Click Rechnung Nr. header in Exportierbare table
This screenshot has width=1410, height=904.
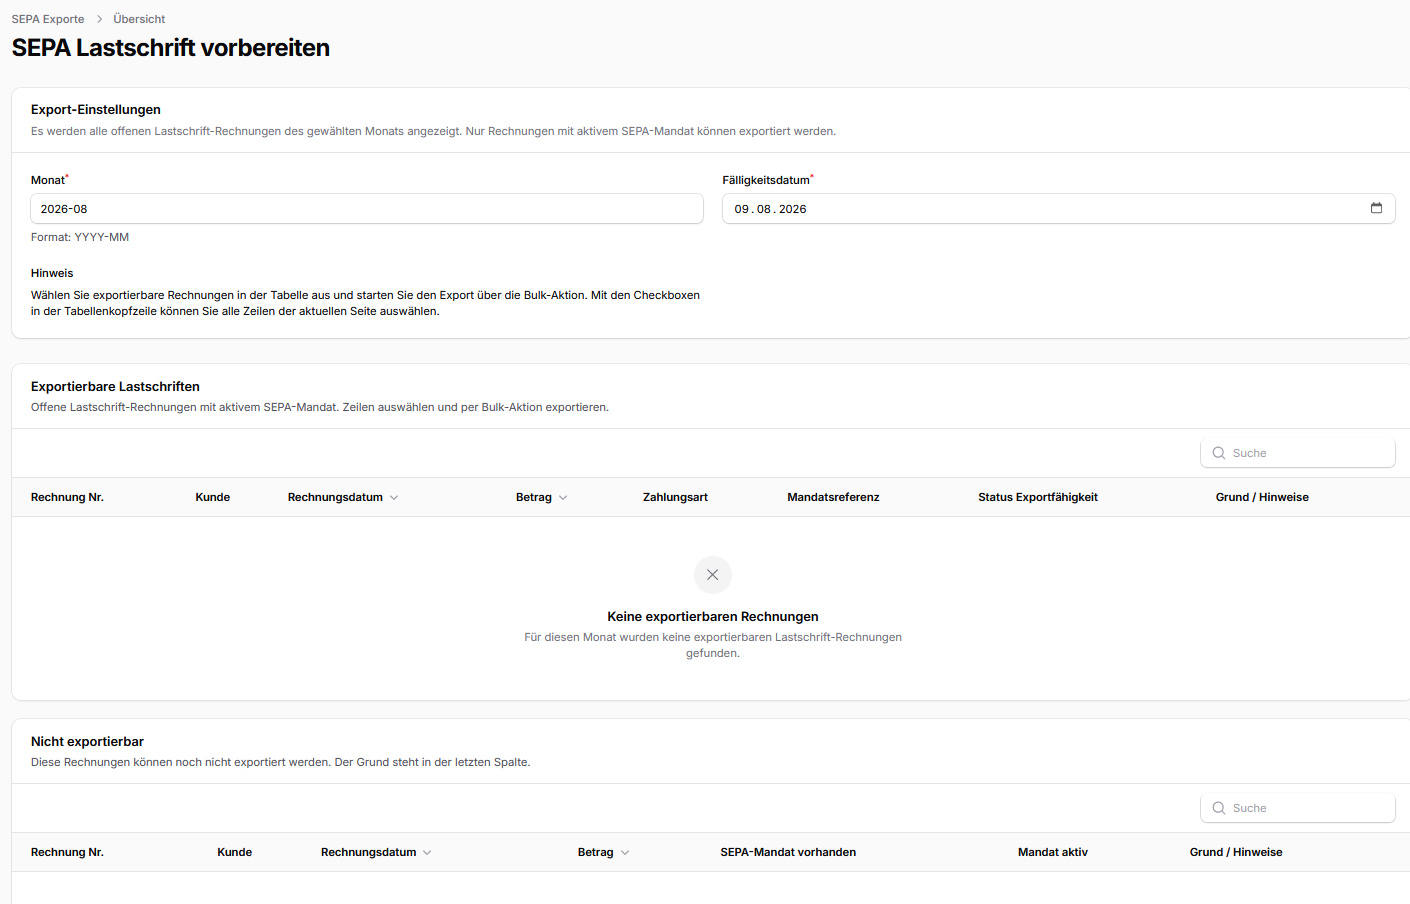(67, 497)
